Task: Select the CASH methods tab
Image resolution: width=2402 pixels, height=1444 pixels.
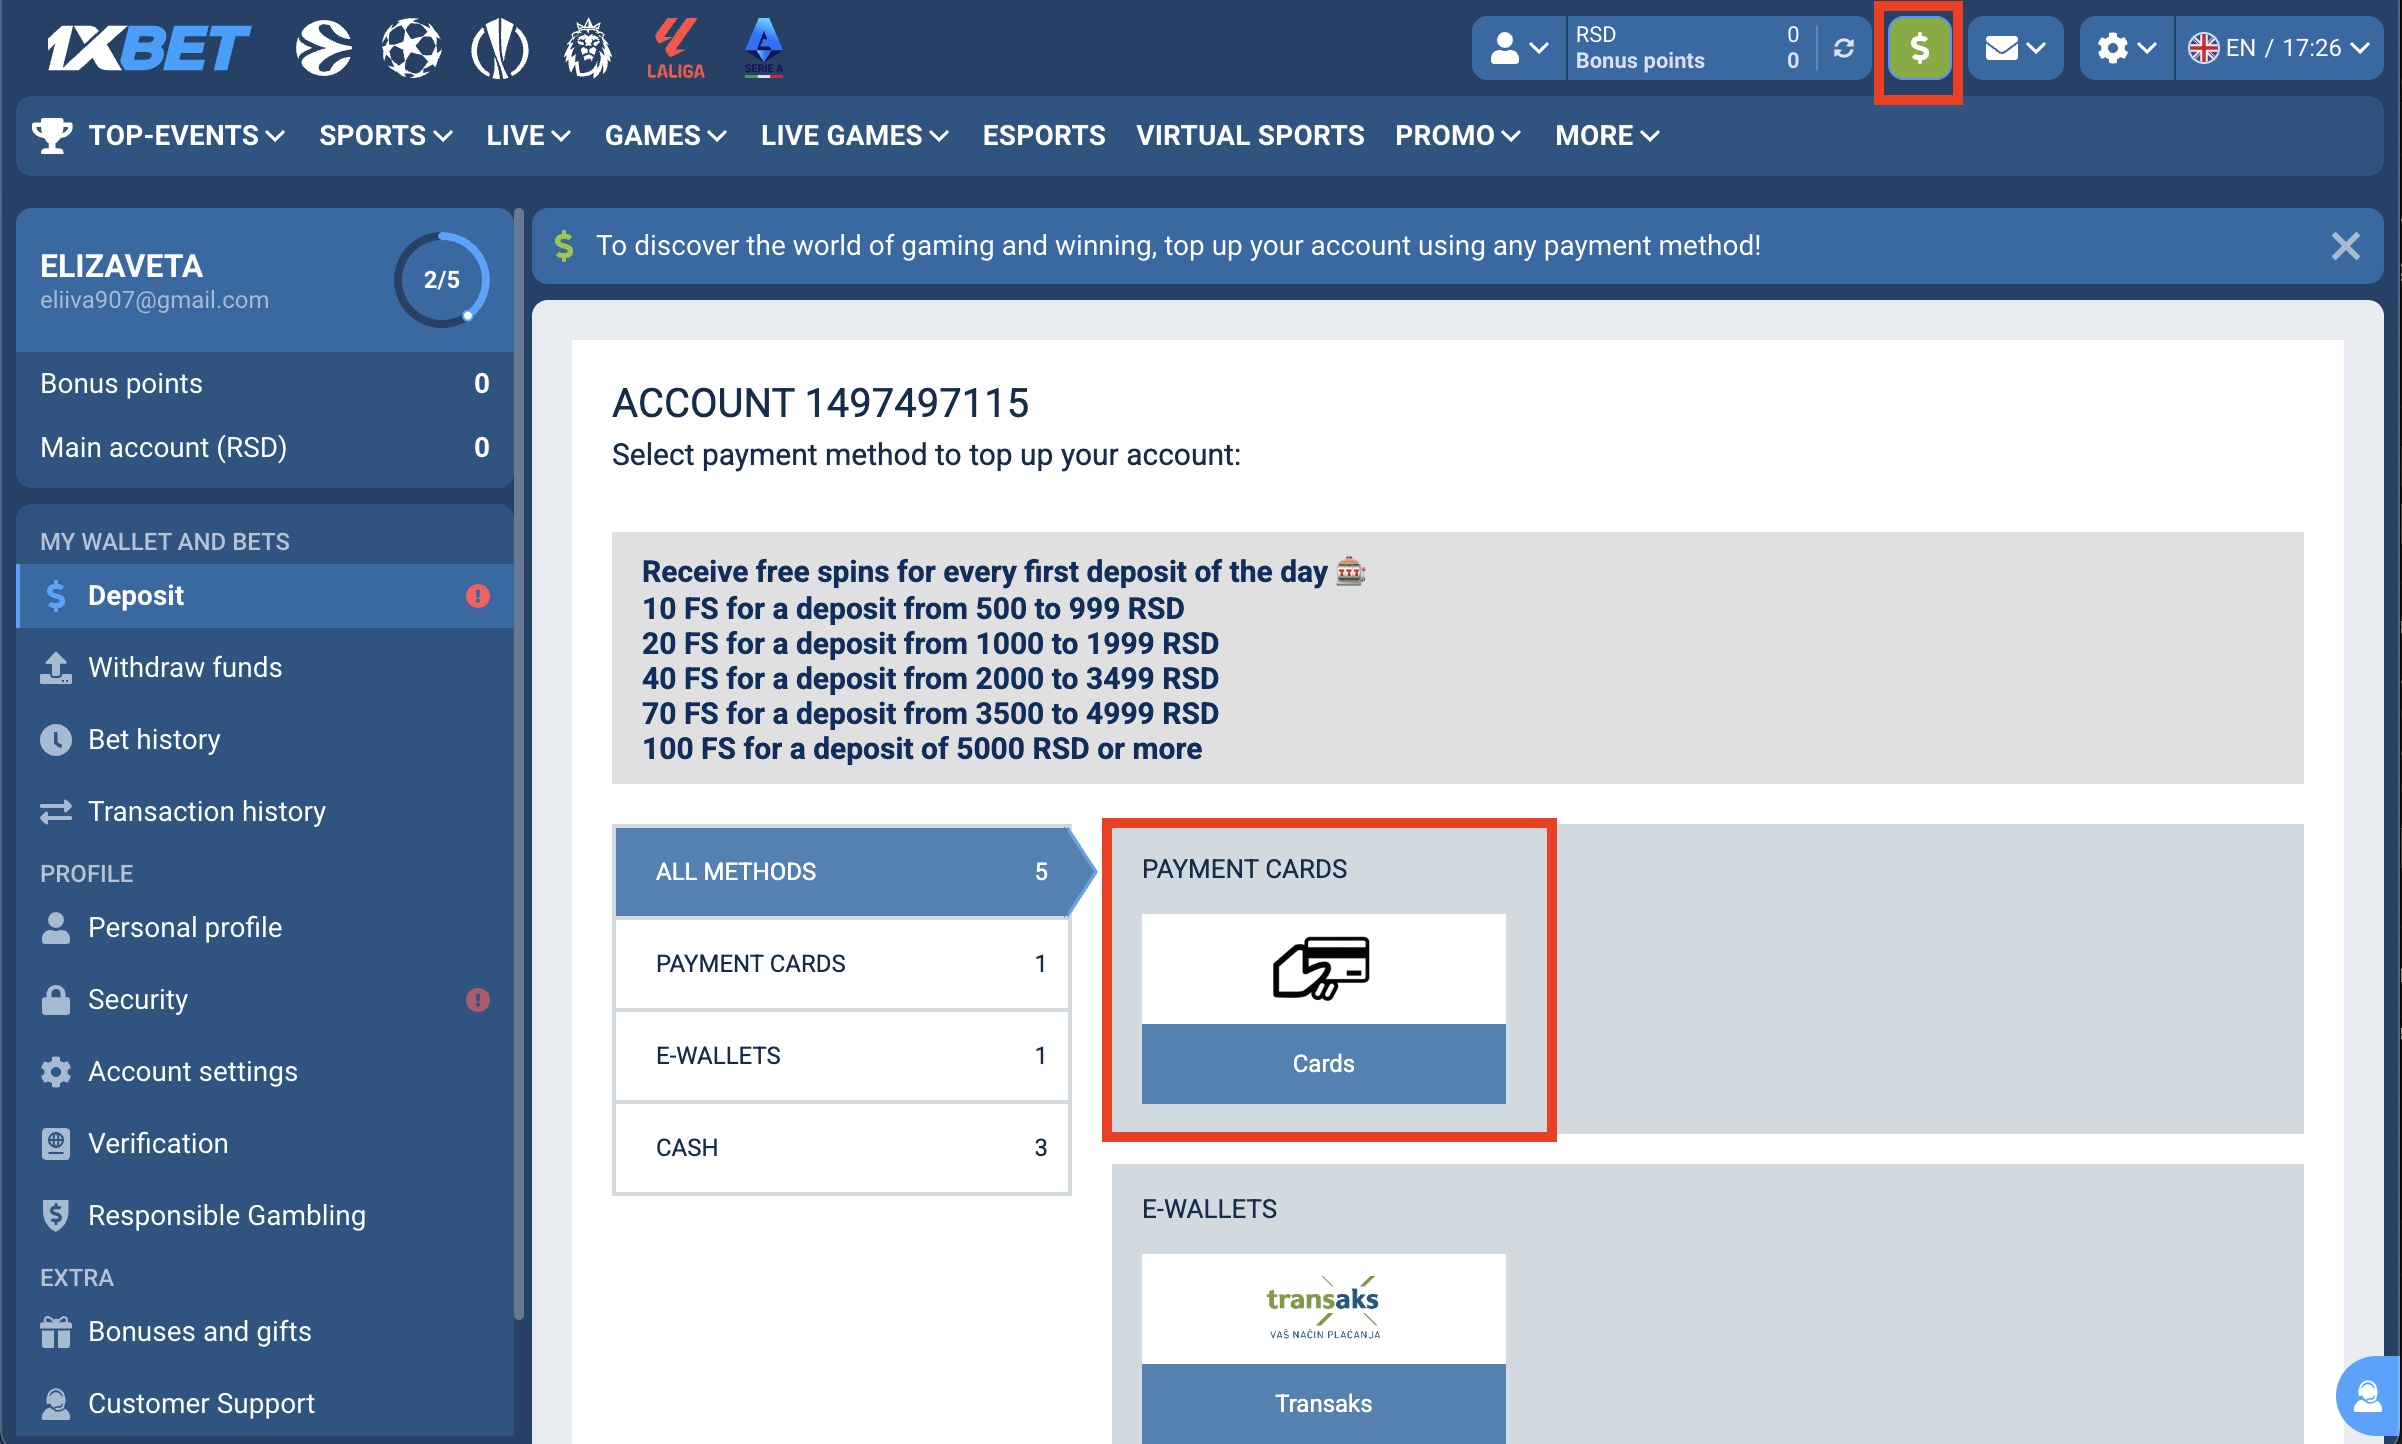Action: coord(841,1147)
